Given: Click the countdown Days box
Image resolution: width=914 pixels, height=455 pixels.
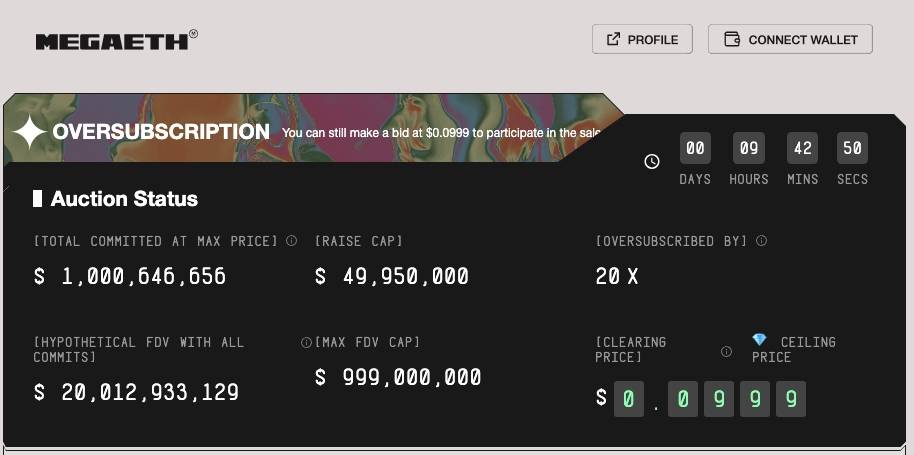Looking at the screenshot, I should tap(695, 148).
